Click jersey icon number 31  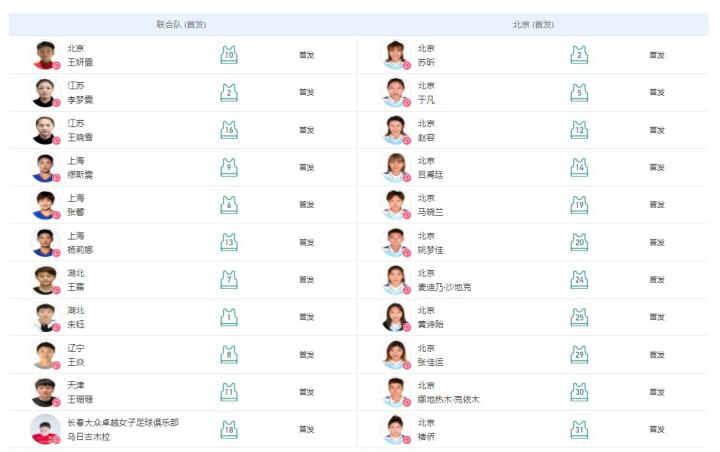coord(579,429)
